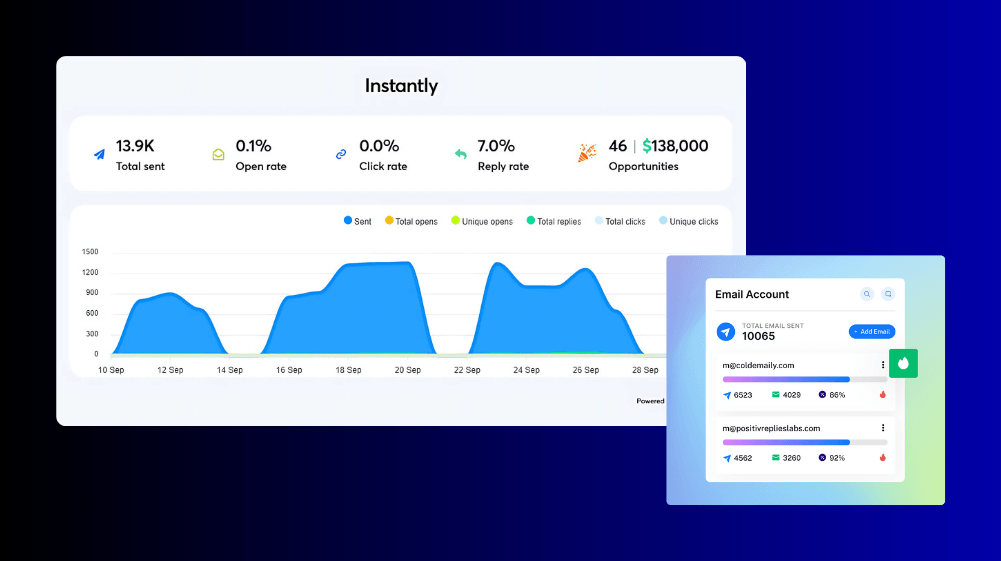Image resolution: width=1001 pixels, height=561 pixels.
Task: Click the 0.0% Click rate value
Action: pos(379,146)
